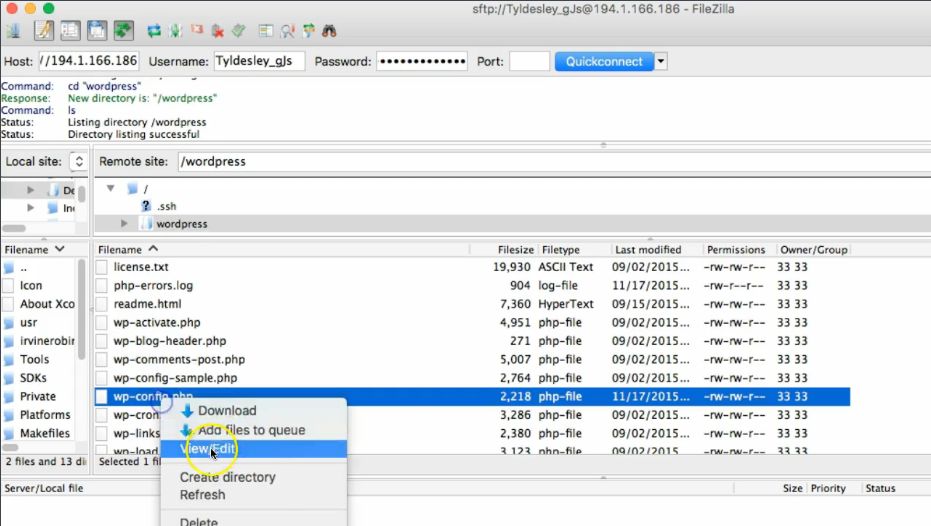
Task: Toggle the remote directory tree view
Action: point(97,30)
